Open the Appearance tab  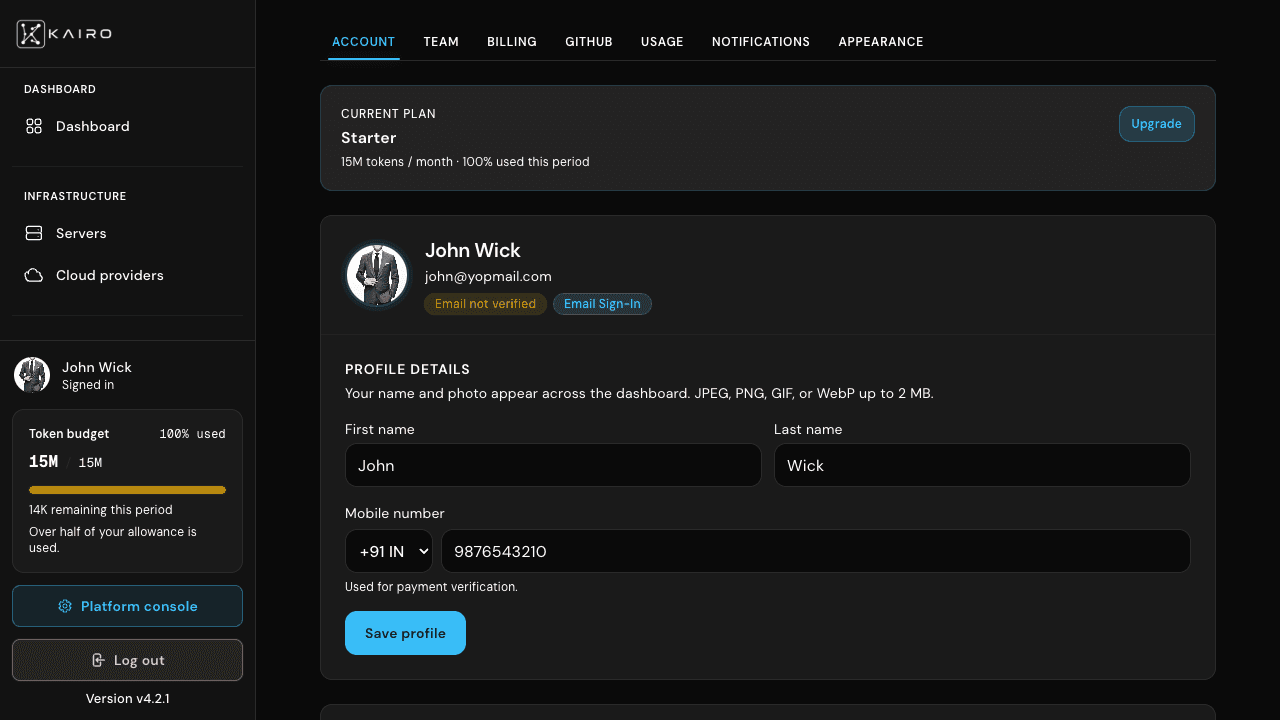(881, 42)
